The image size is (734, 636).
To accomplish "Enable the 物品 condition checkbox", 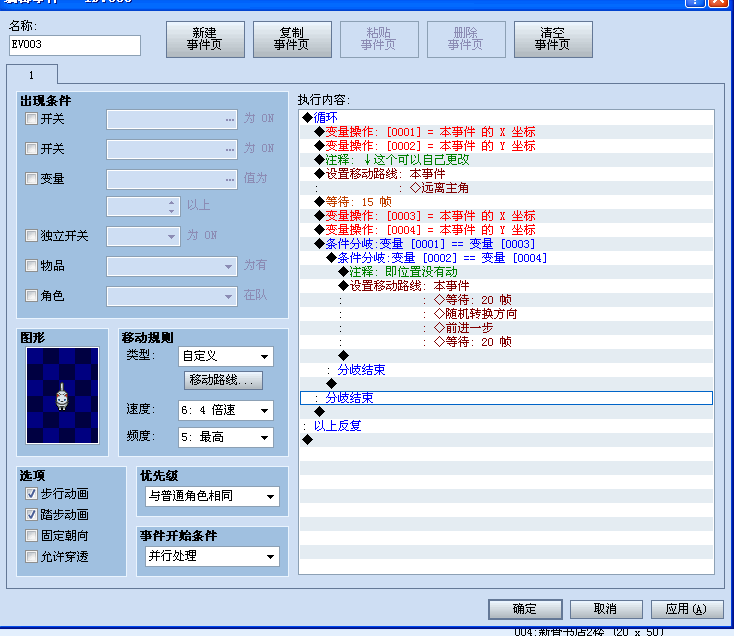I will click(x=31, y=265).
